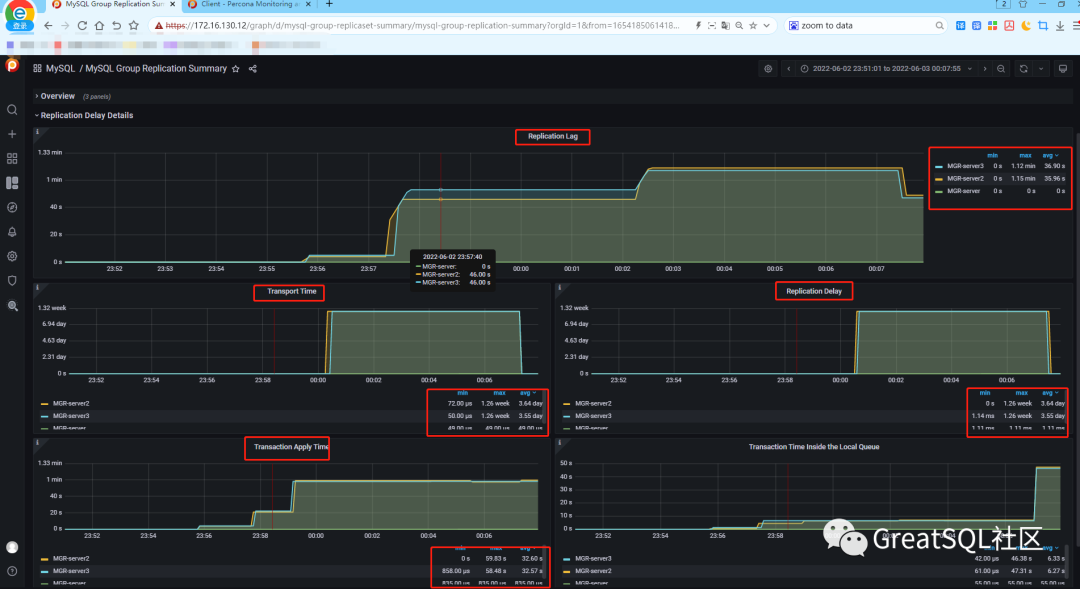The height and width of the screenshot is (589, 1080).
Task: Open the Alerting bell icon in sidebar
Action: [12, 231]
